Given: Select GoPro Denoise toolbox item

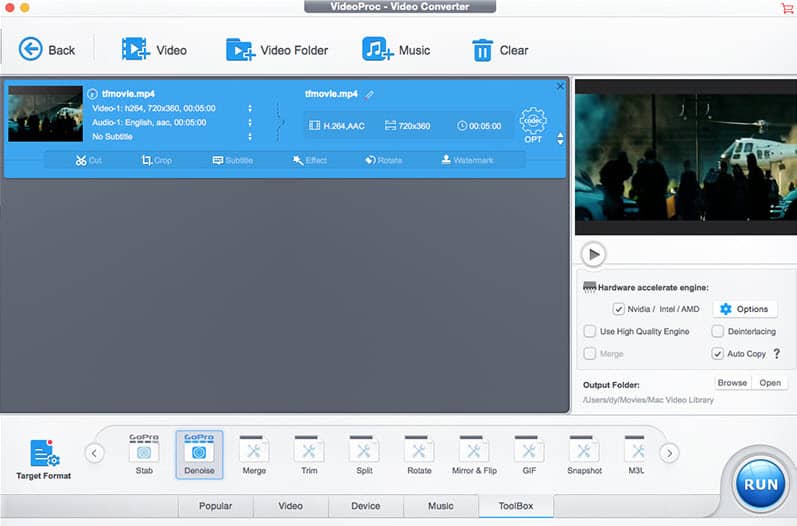Looking at the screenshot, I should [199, 454].
